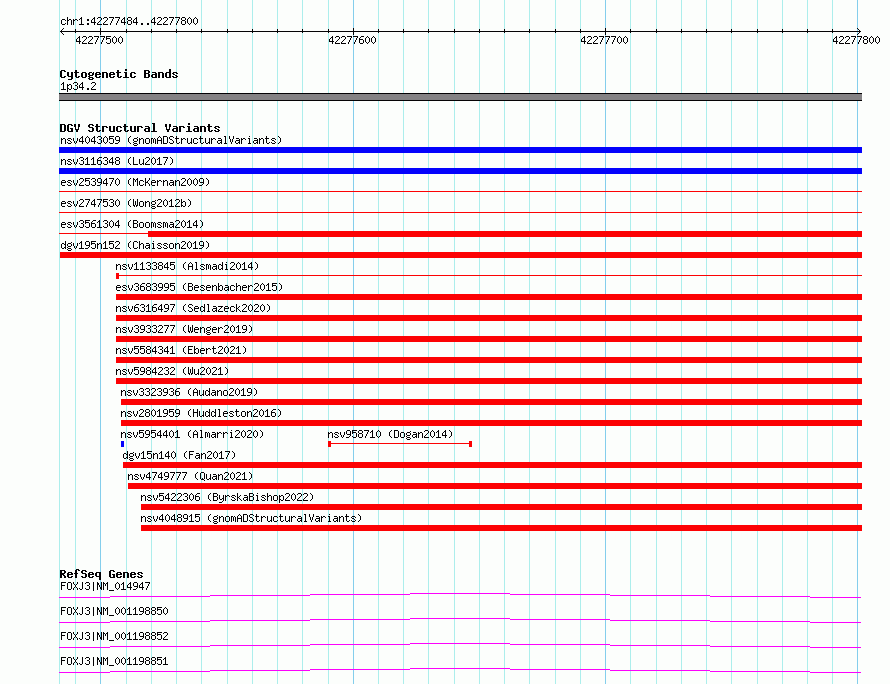Click the red bar under nsv3933277 (Wenger2019)

coord(489,339)
